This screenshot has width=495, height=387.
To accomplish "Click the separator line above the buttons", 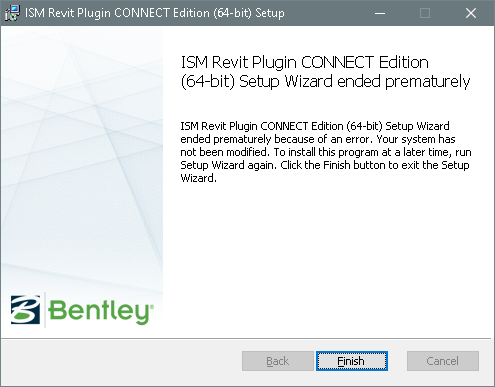I will click(246, 338).
